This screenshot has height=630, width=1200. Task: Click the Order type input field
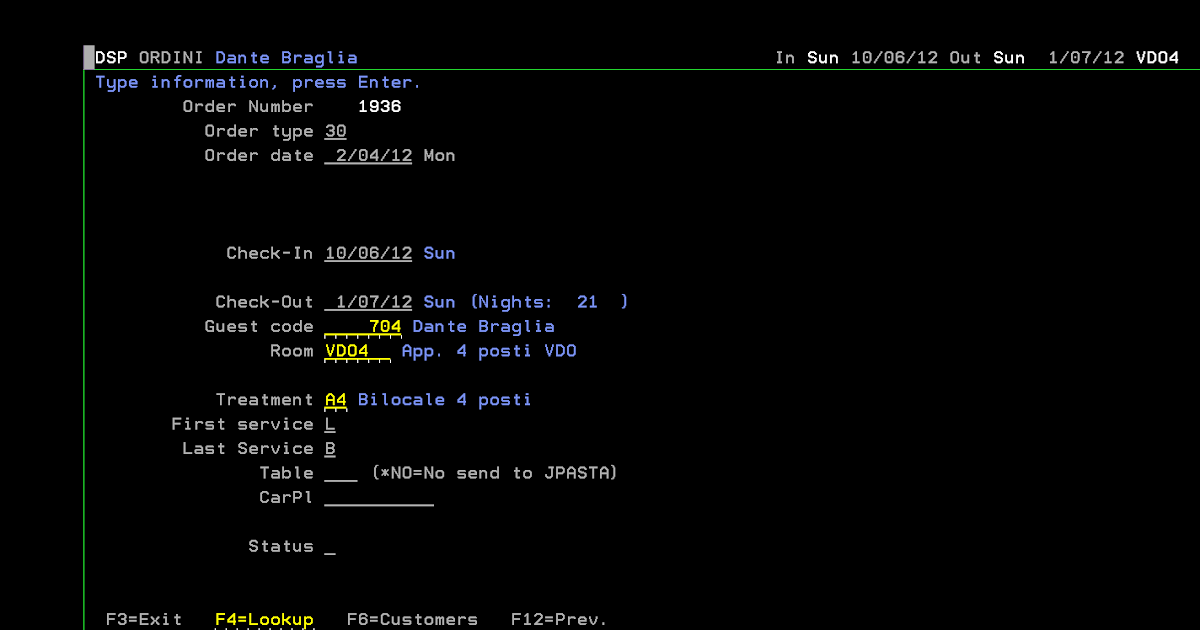[335, 131]
